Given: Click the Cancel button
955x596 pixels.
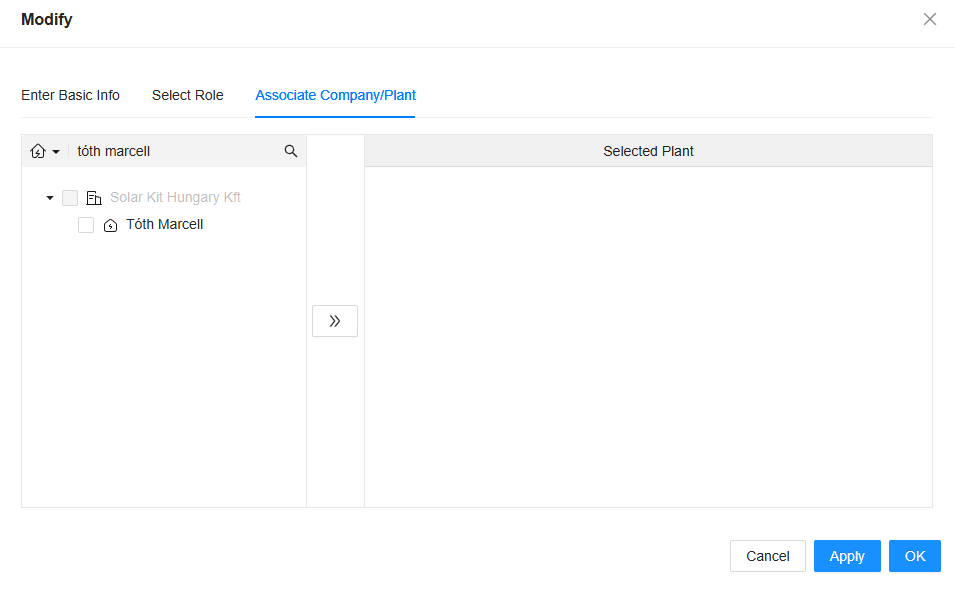Looking at the screenshot, I should (x=767, y=556).
